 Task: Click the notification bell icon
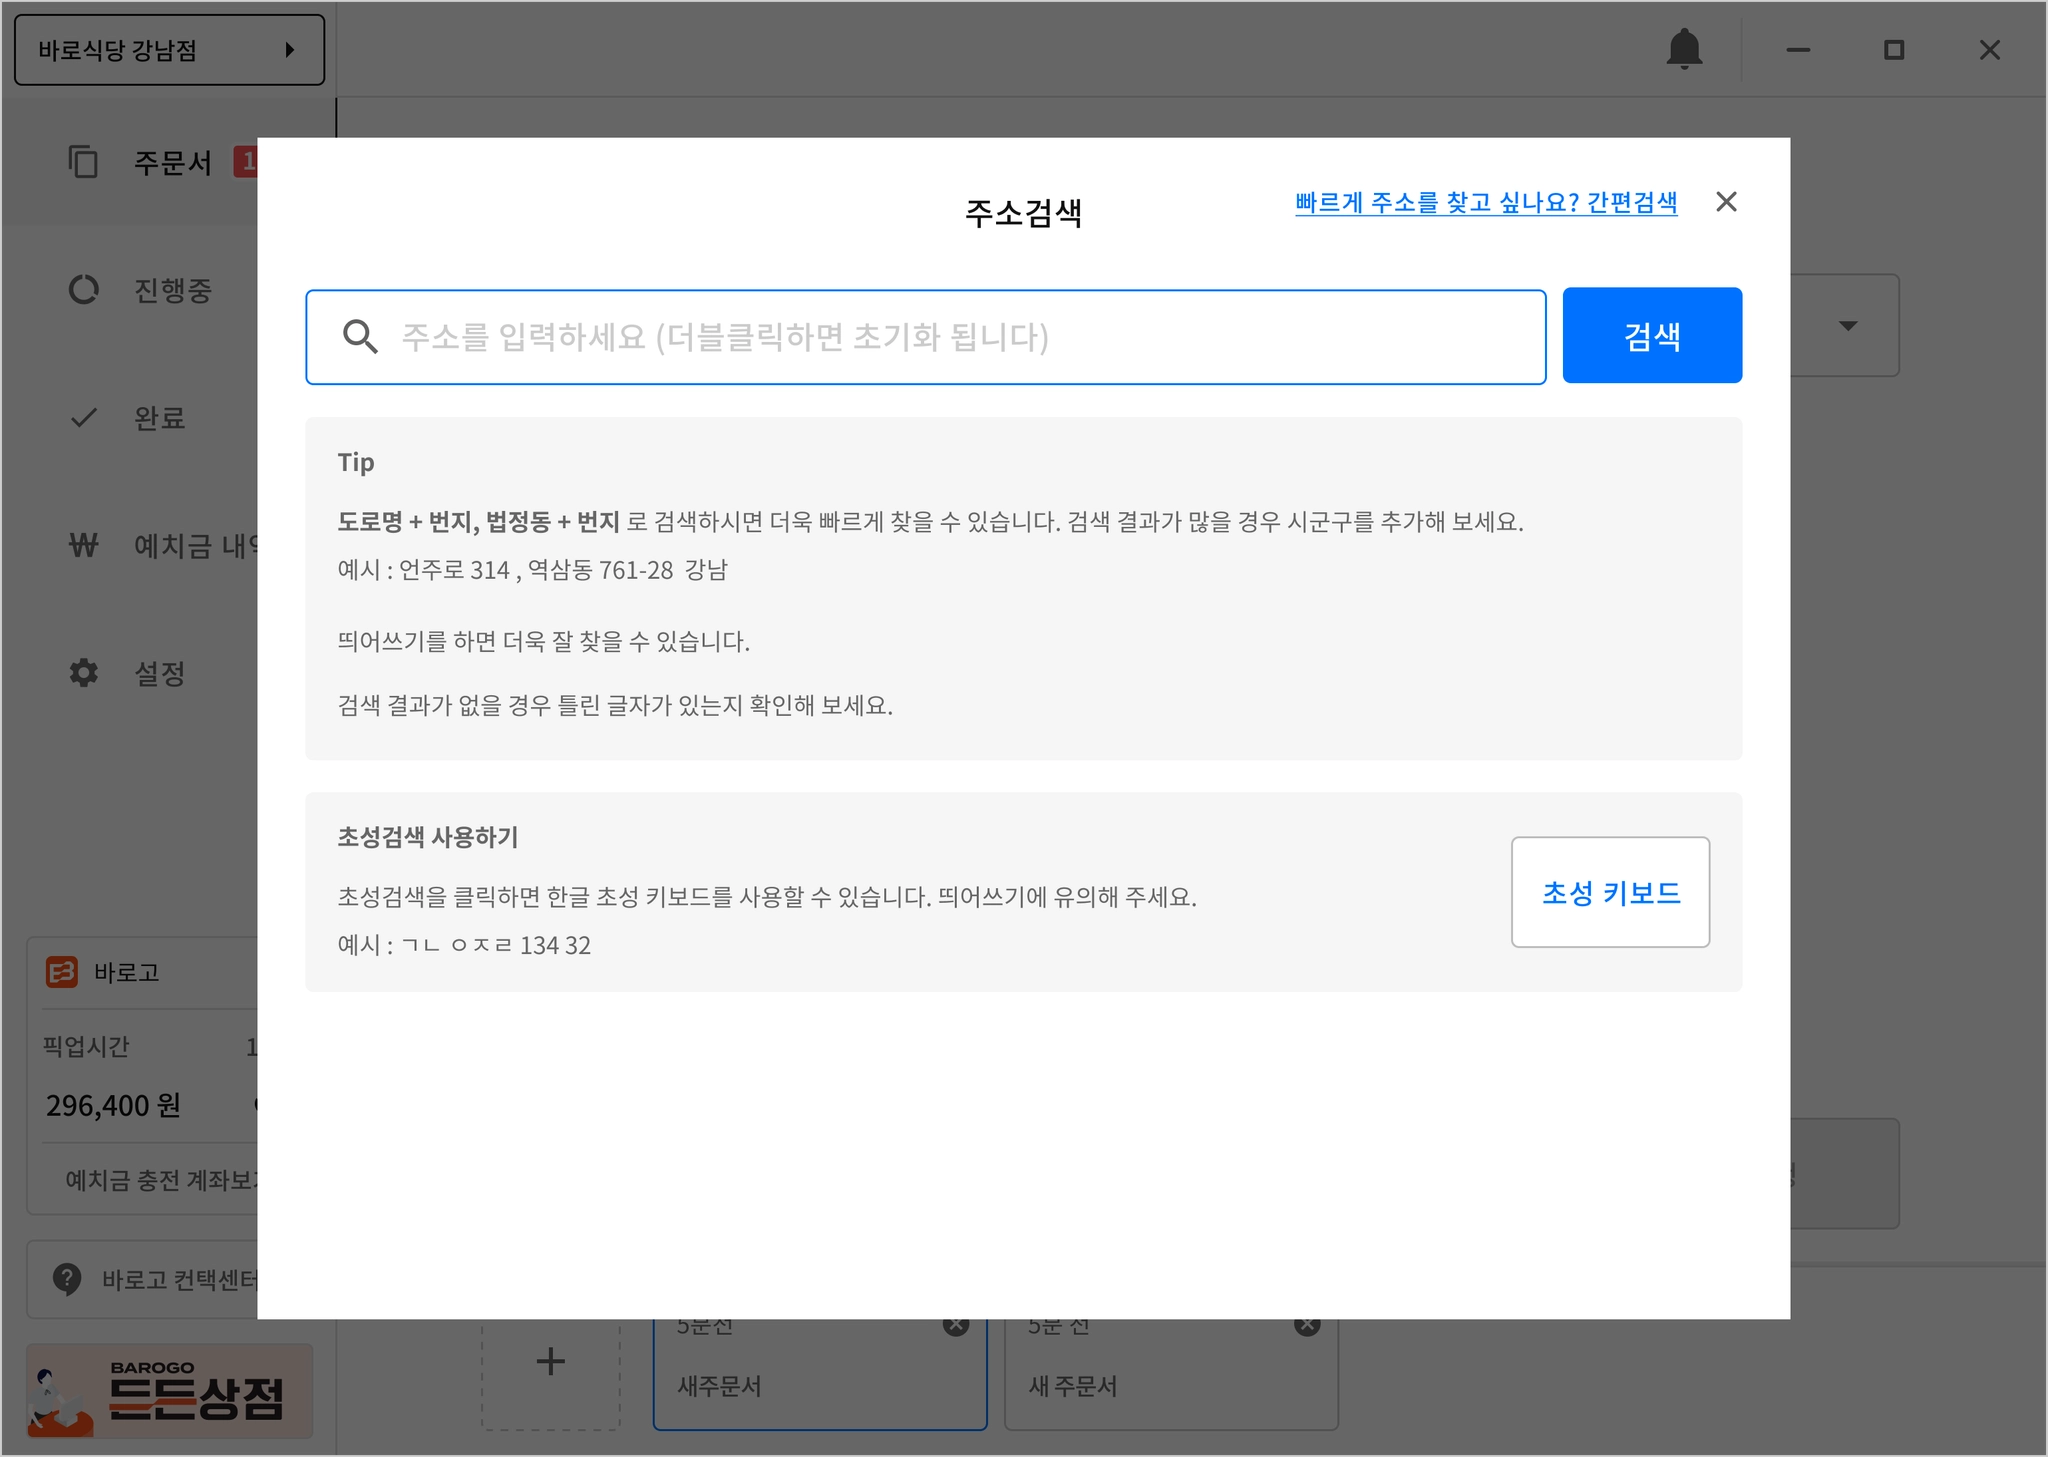1684,49
